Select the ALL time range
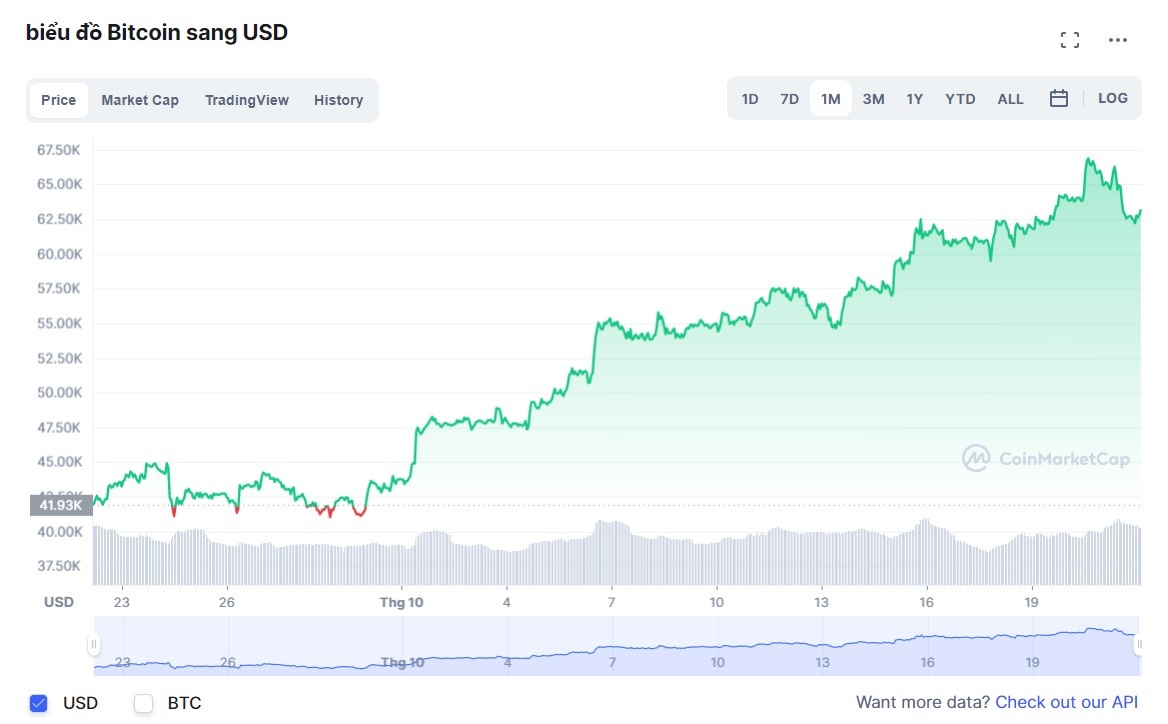Image resolution: width=1168 pixels, height=724 pixels. (1010, 98)
